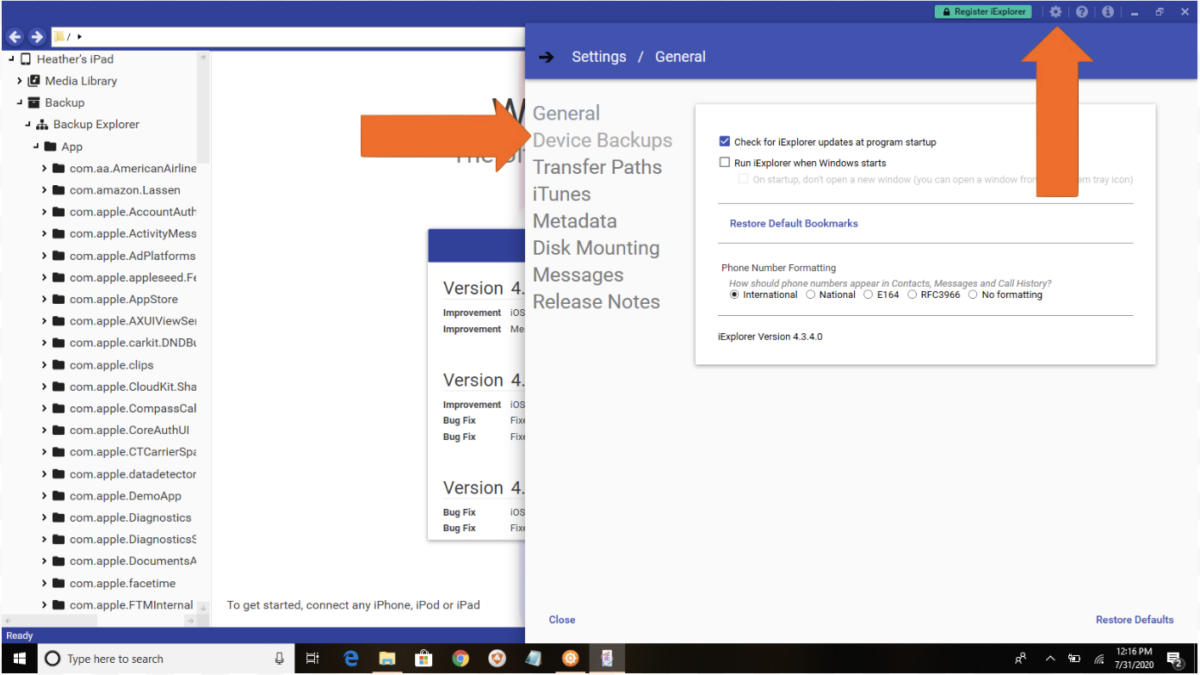The image size is (1200, 675).
Task: Open the info icon in title bar
Action: (x=1107, y=12)
